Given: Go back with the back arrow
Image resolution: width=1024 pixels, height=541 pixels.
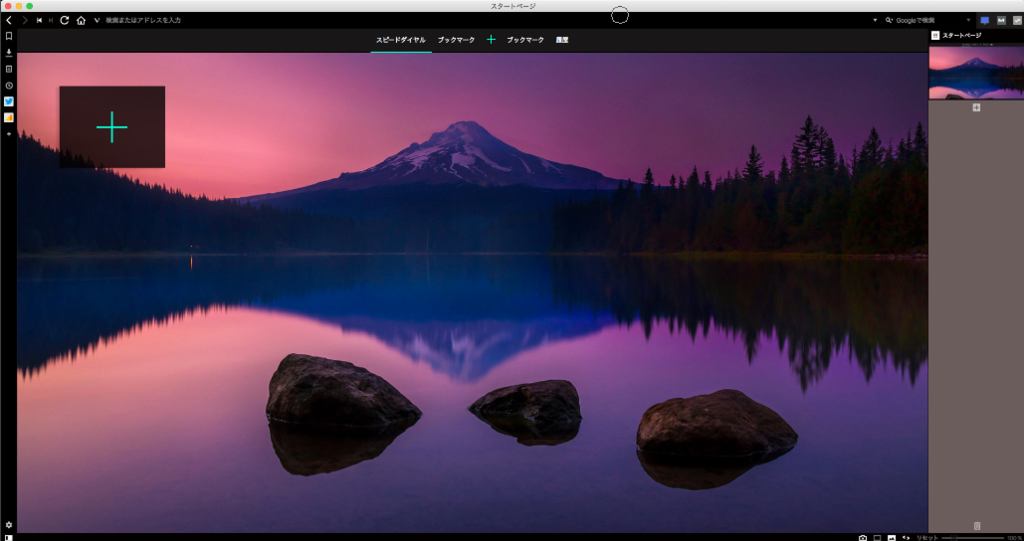Looking at the screenshot, I should [8, 20].
